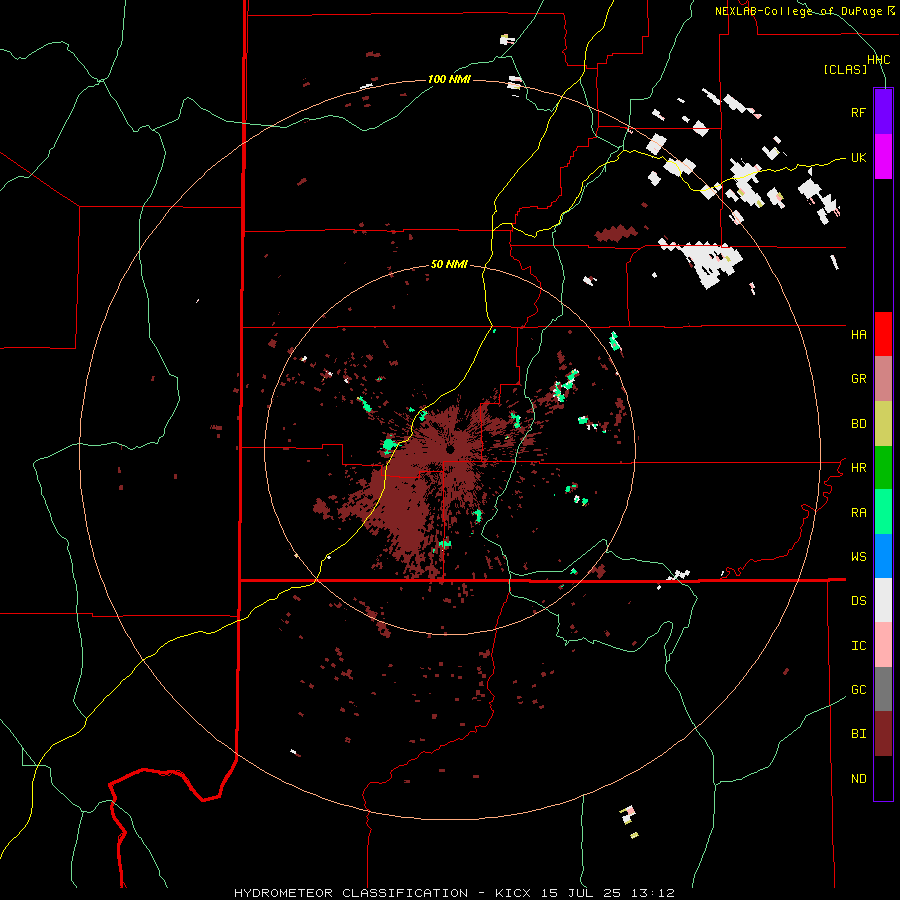
Task: Click the GR legend color swatch
Action: (x=883, y=379)
